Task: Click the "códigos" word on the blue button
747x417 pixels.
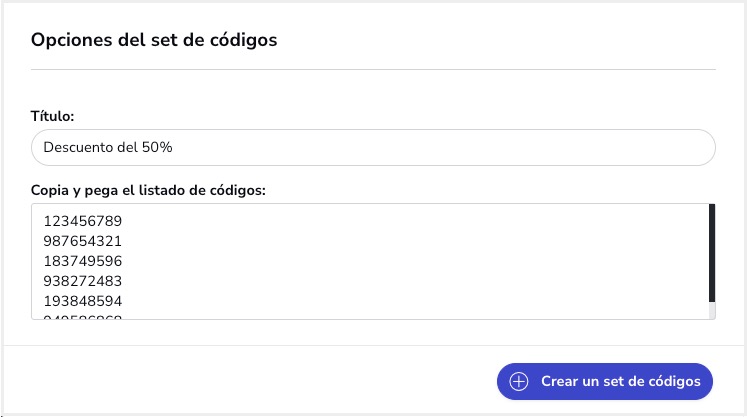Action: [674, 381]
